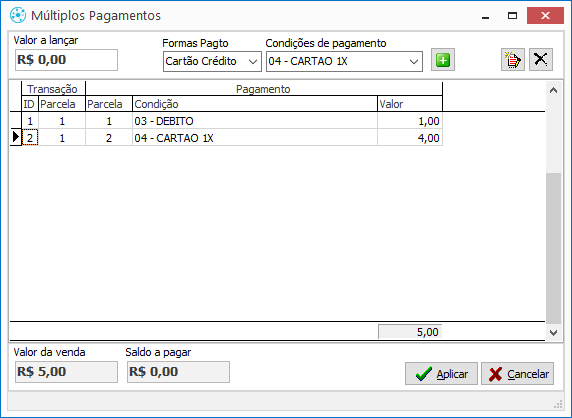
Task: Click the Condição column header
Action: [255, 104]
